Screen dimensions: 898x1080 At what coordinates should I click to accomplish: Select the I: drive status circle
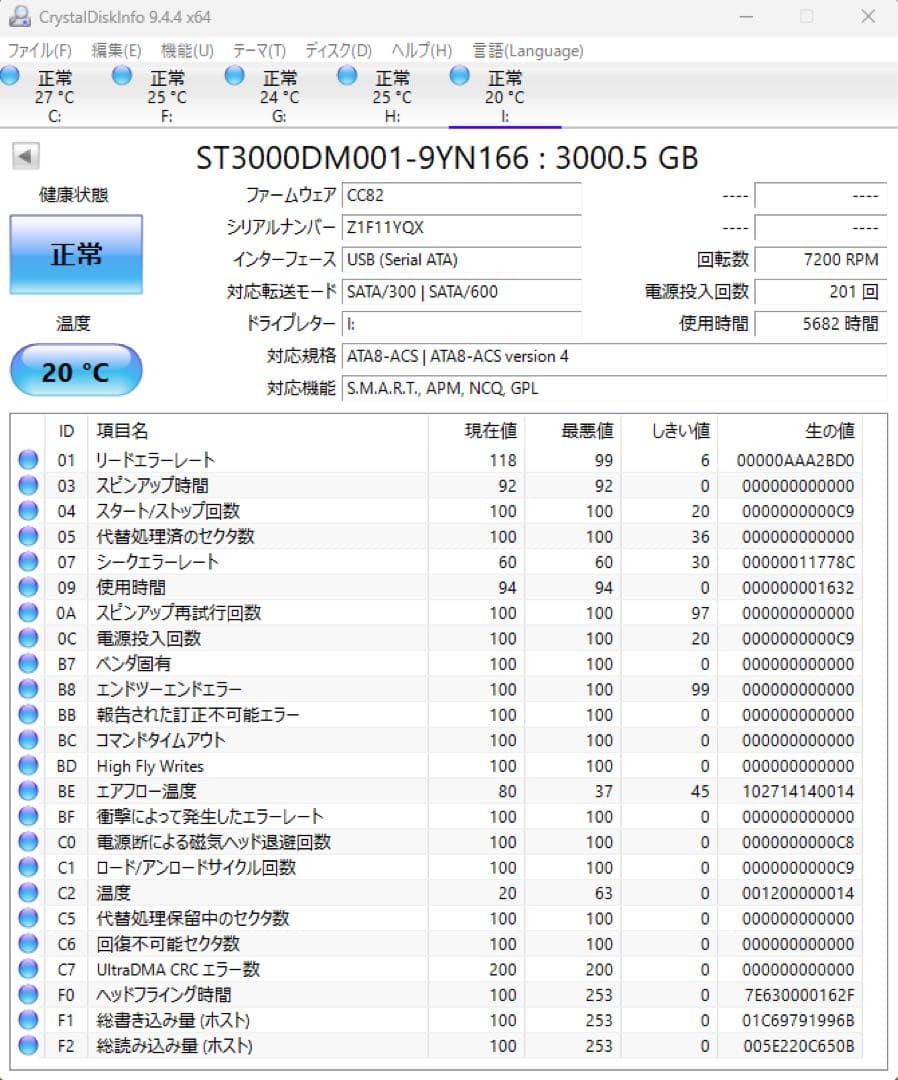tap(459, 76)
